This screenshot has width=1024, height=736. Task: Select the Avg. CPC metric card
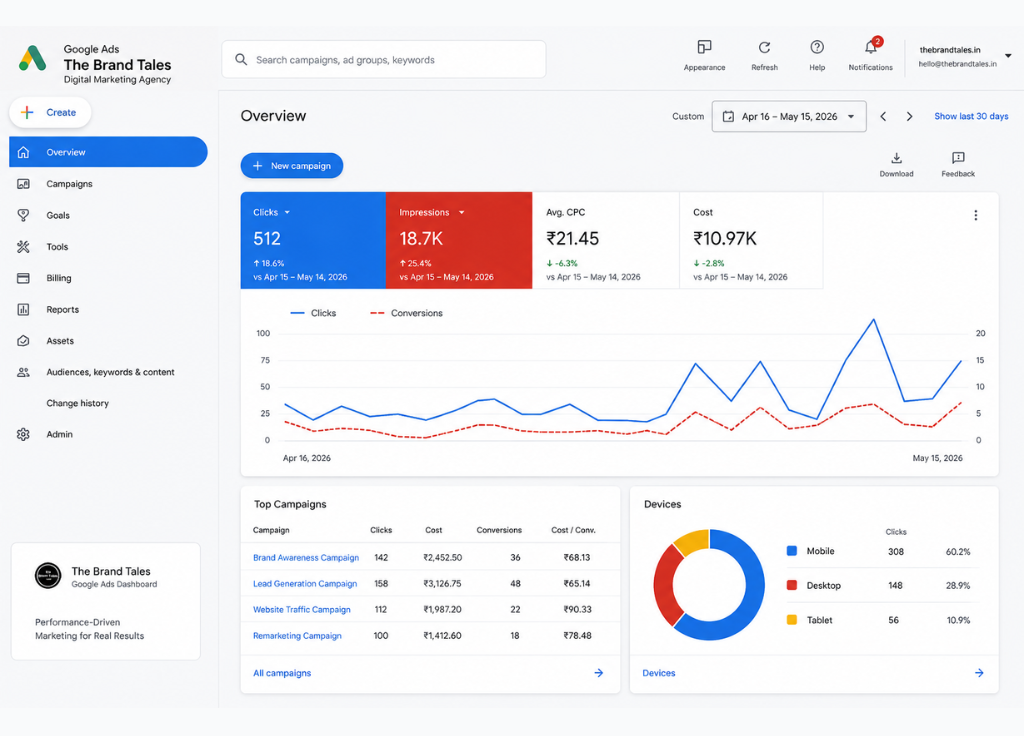[x=606, y=240]
